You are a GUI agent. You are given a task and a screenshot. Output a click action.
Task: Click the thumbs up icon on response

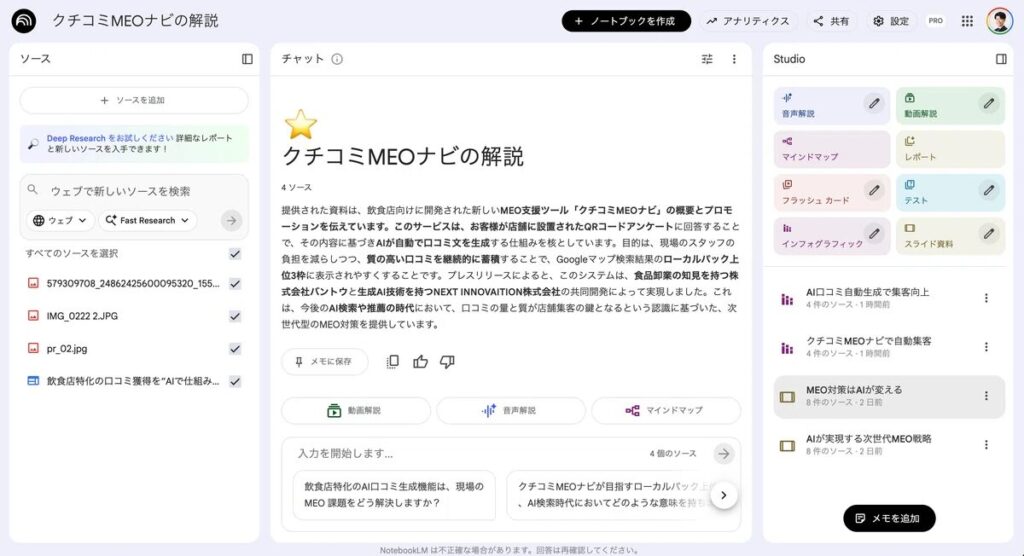pos(420,361)
